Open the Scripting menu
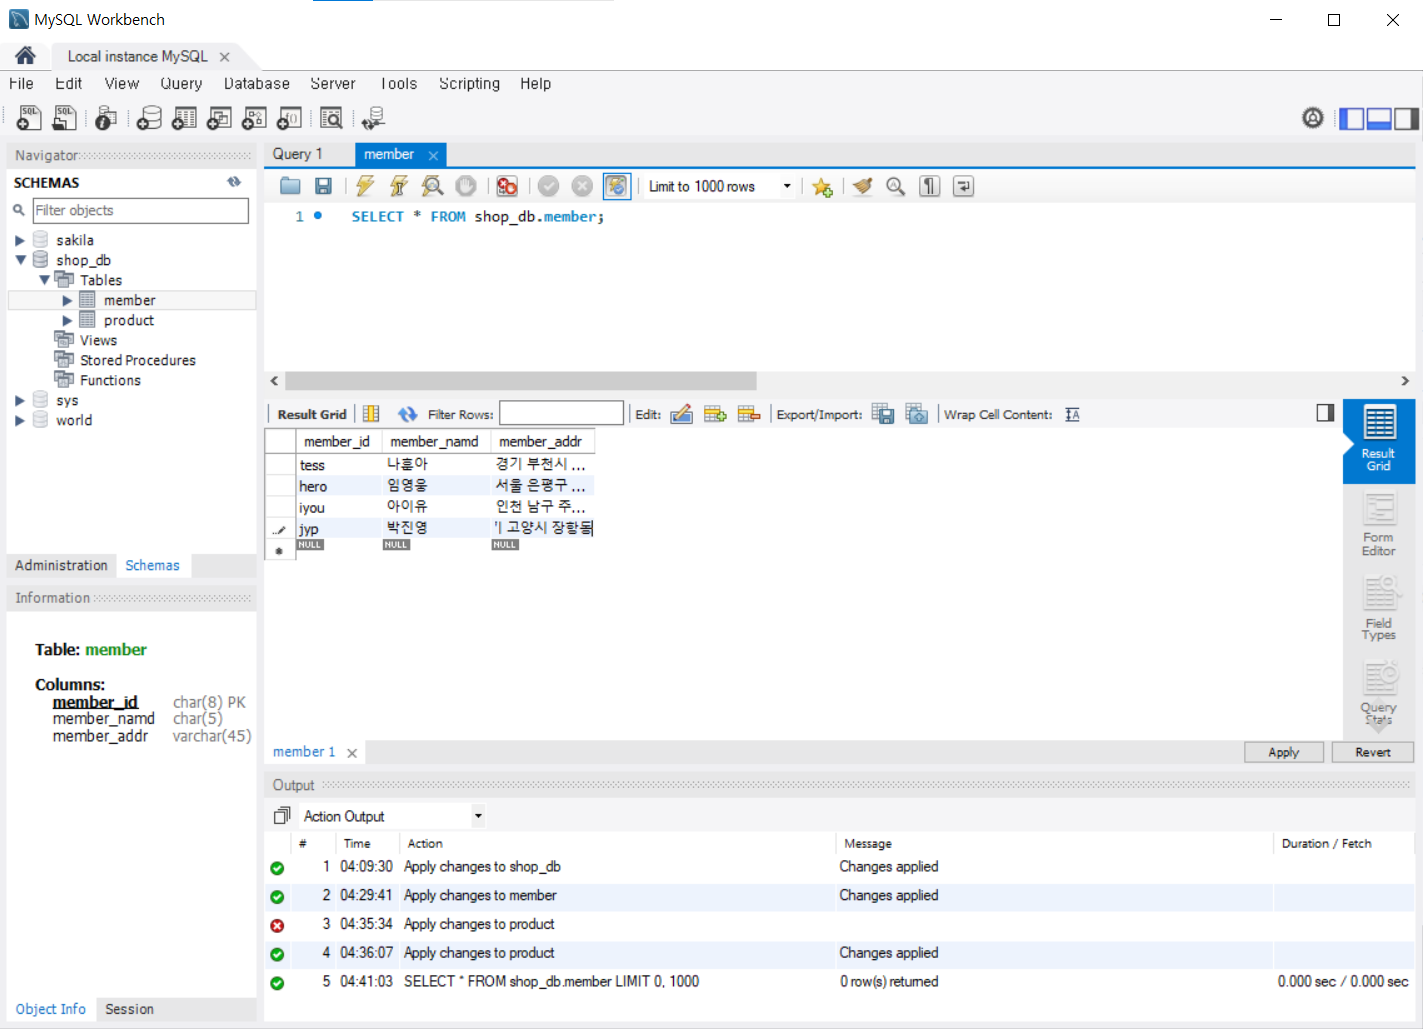This screenshot has height=1029, width=1424. (x=469, y=84)
